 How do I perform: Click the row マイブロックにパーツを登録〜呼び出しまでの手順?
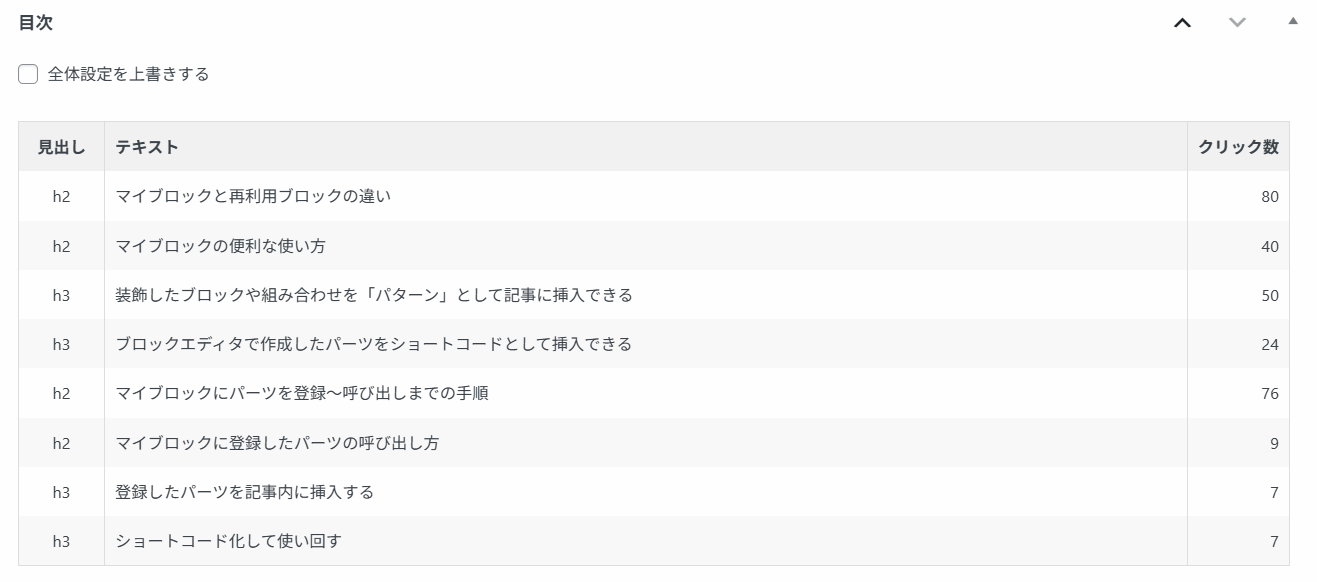pyautogui.click(x=654, y=393)
